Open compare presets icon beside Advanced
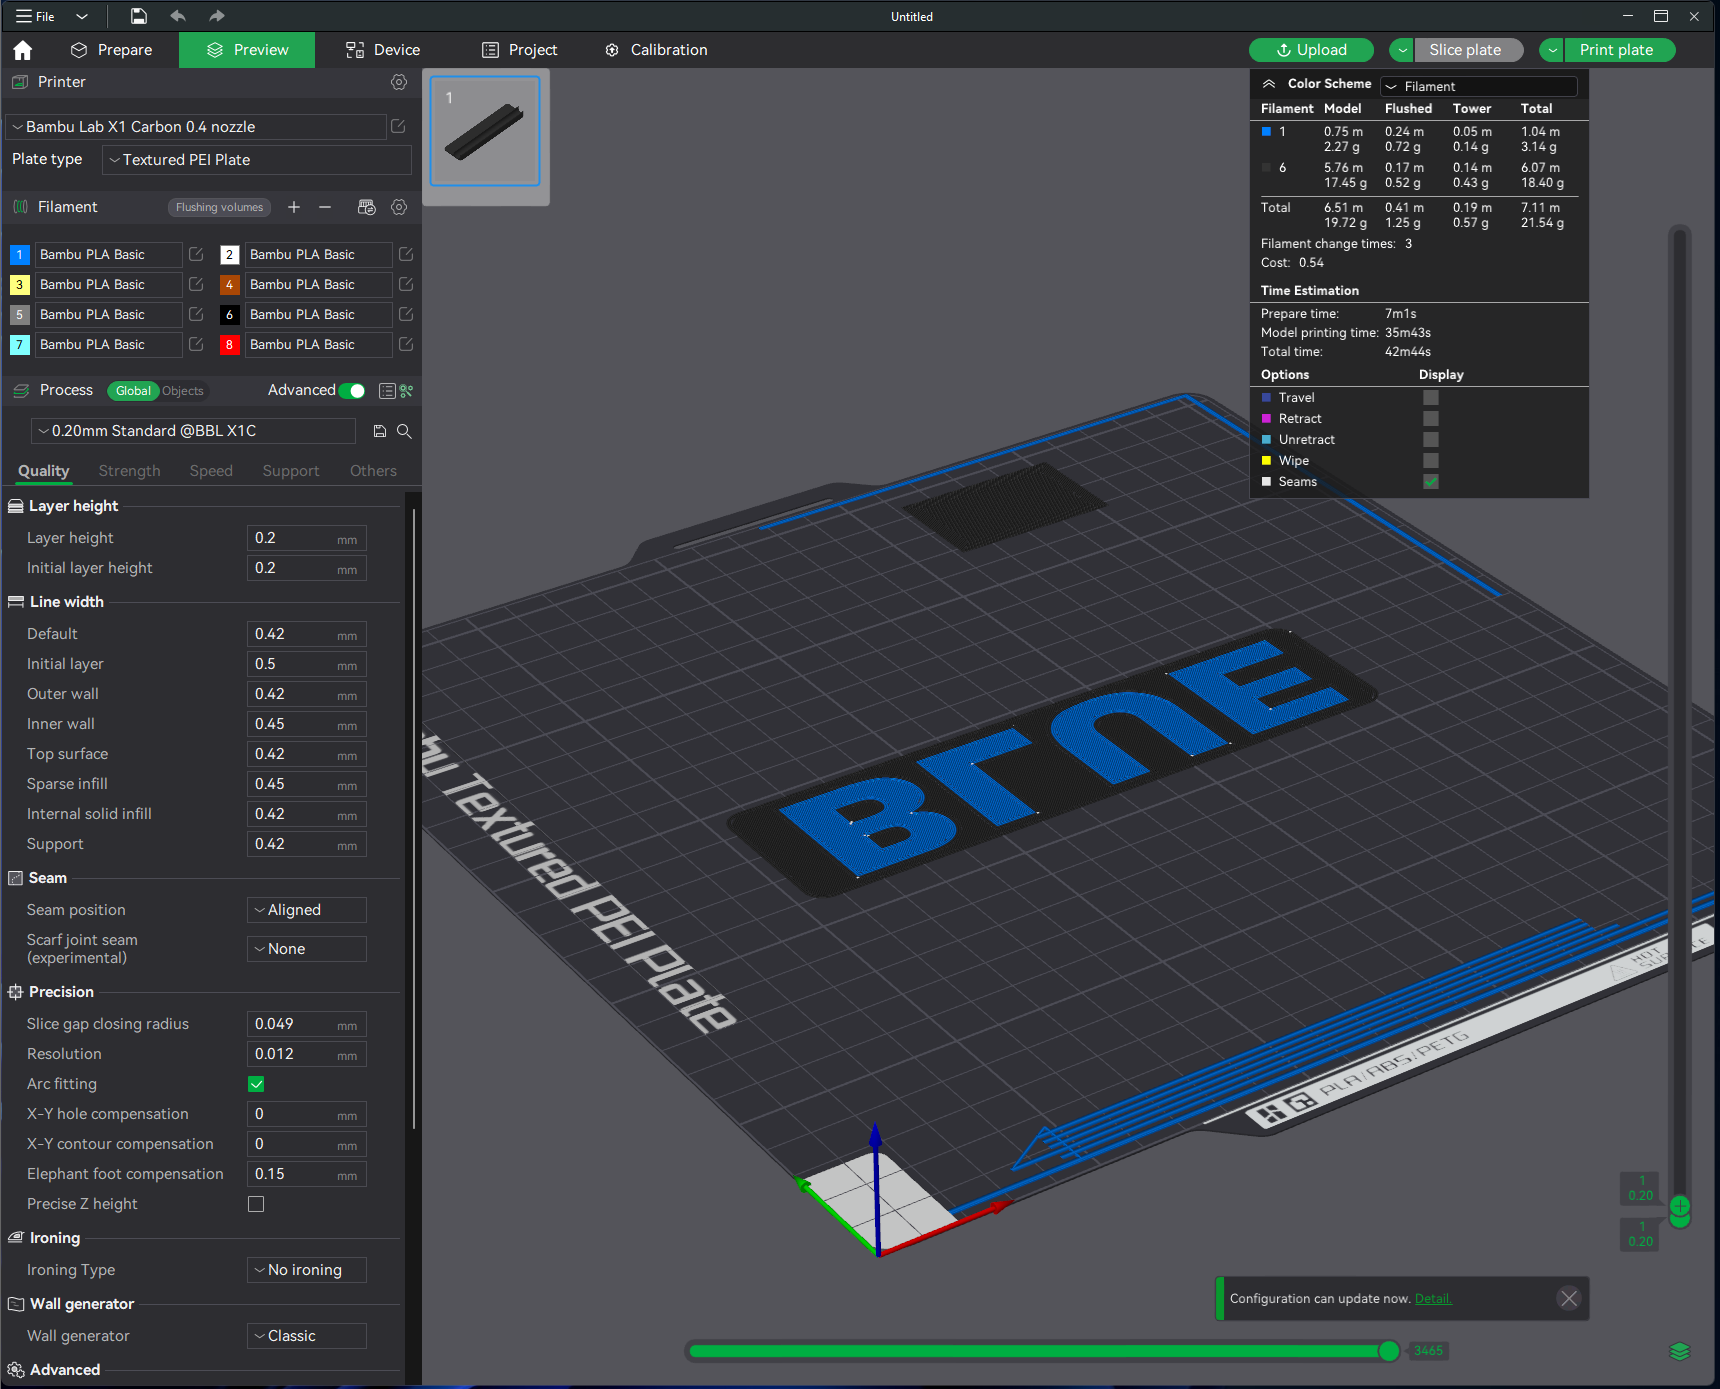The width and height of the screenshot is (1720, 1389). 407,391
